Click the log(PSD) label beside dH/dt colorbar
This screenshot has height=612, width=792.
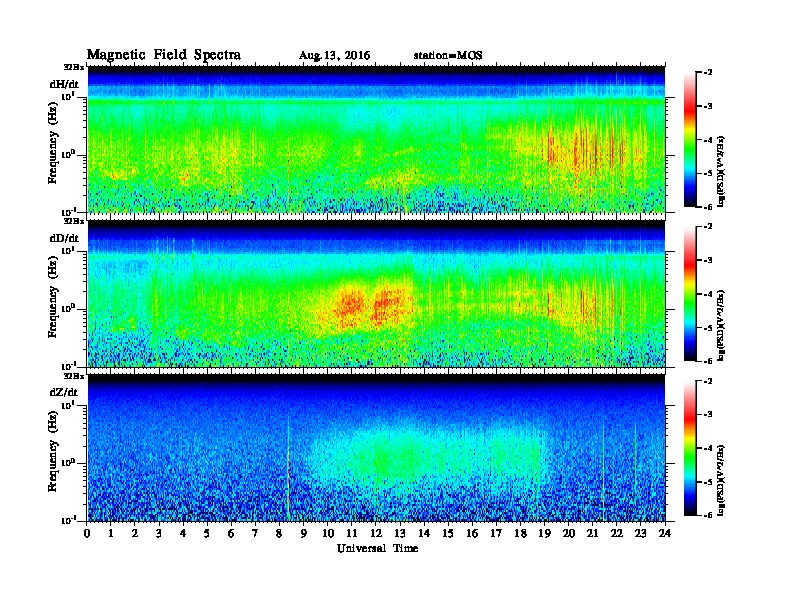tap(721, 171)
